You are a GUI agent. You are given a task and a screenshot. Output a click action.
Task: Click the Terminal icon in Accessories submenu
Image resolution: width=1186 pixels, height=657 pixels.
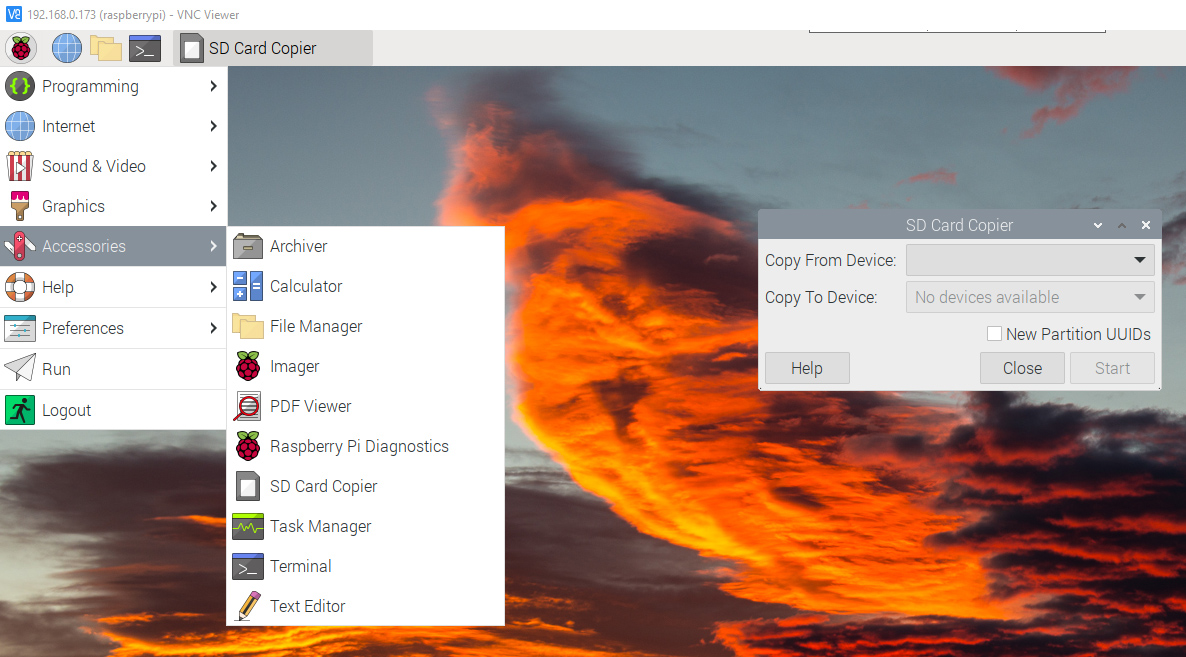pos(247,567)
